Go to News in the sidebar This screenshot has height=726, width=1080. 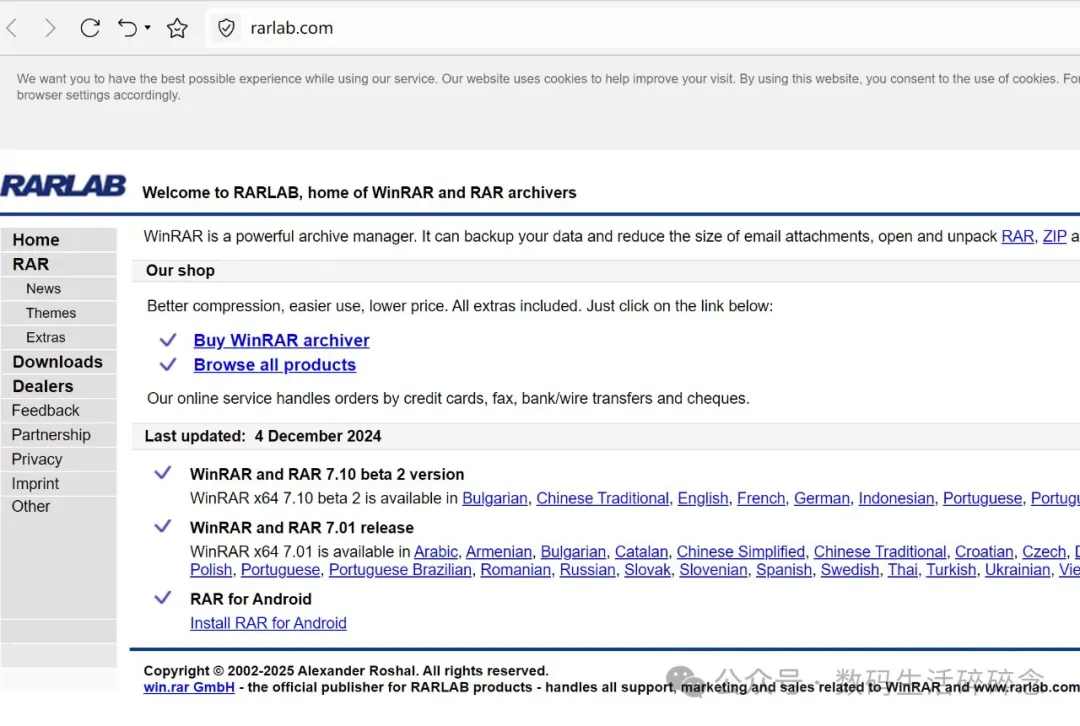pyautogui.click(x=59, y=289)
